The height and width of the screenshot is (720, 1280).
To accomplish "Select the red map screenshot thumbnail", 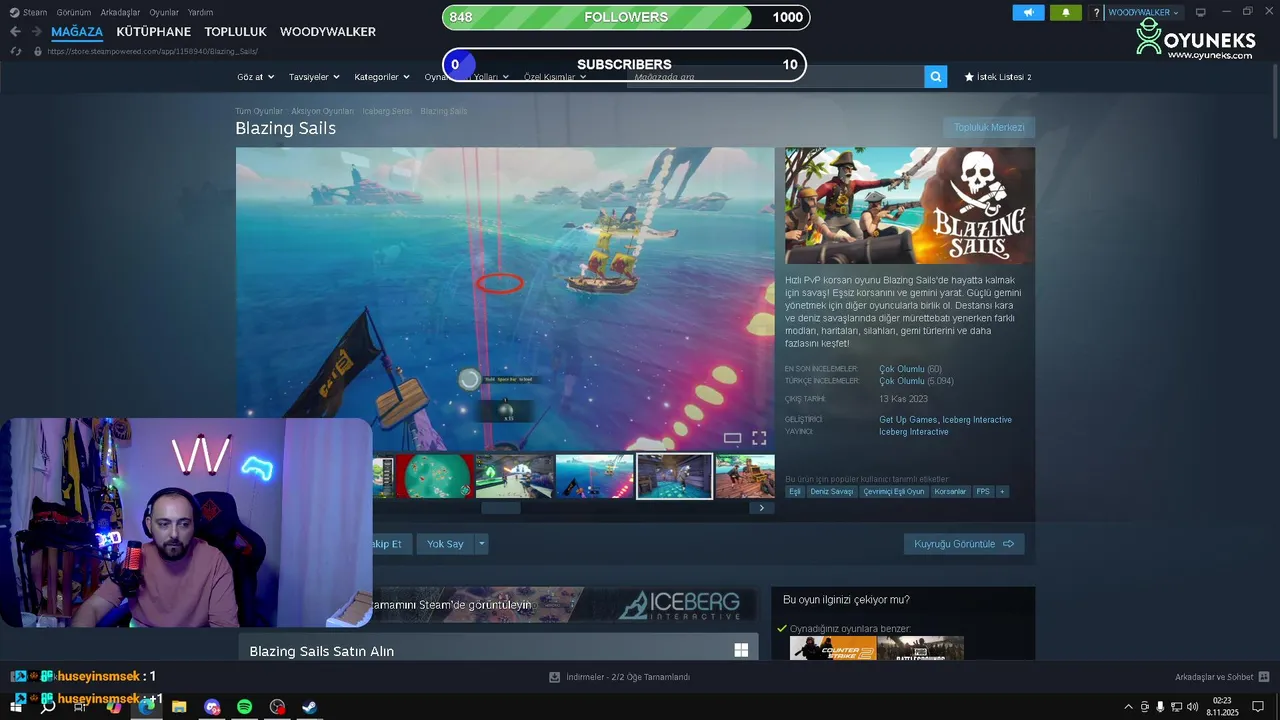I will tap(434, 476).
